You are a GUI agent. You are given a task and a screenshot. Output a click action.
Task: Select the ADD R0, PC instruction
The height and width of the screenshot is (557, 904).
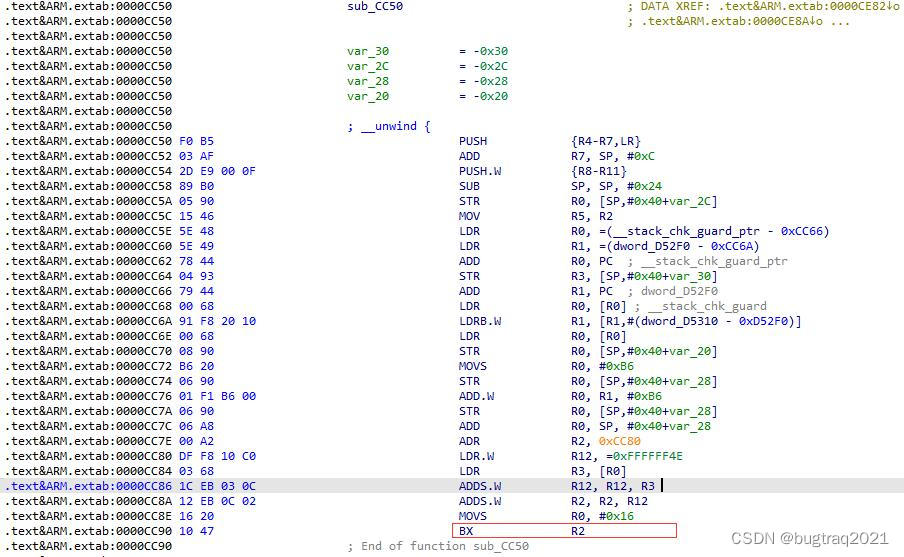[x=536, y=261]
